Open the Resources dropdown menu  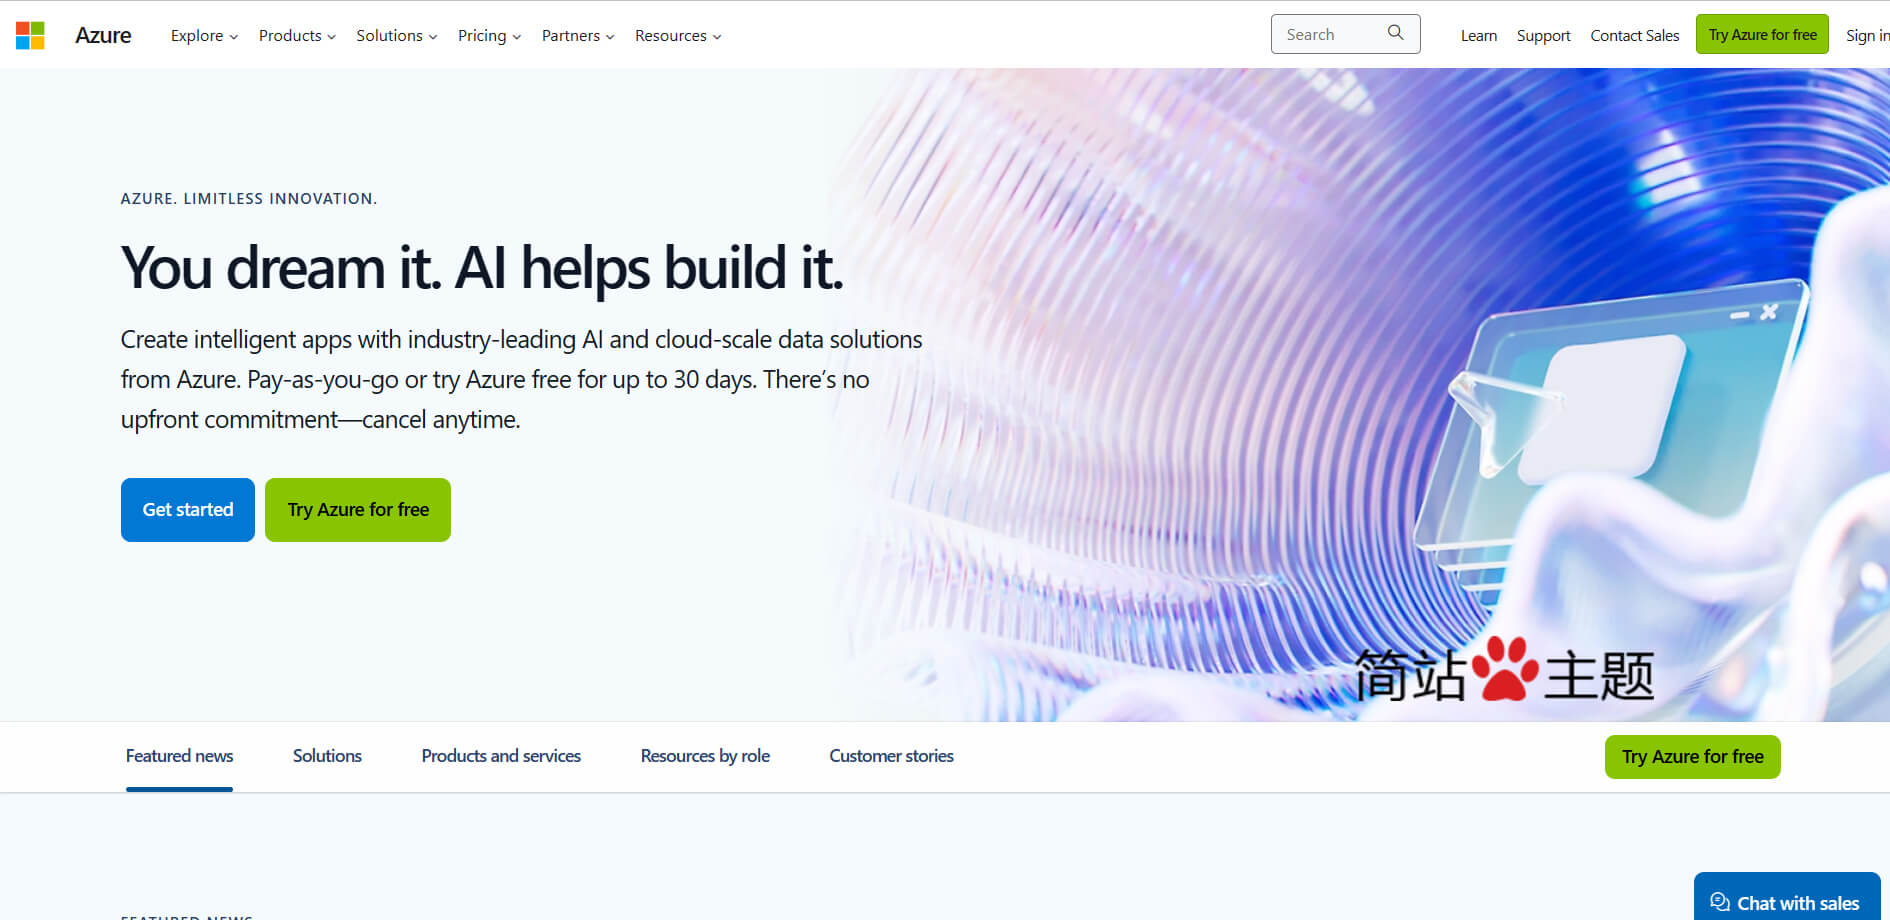677,36
